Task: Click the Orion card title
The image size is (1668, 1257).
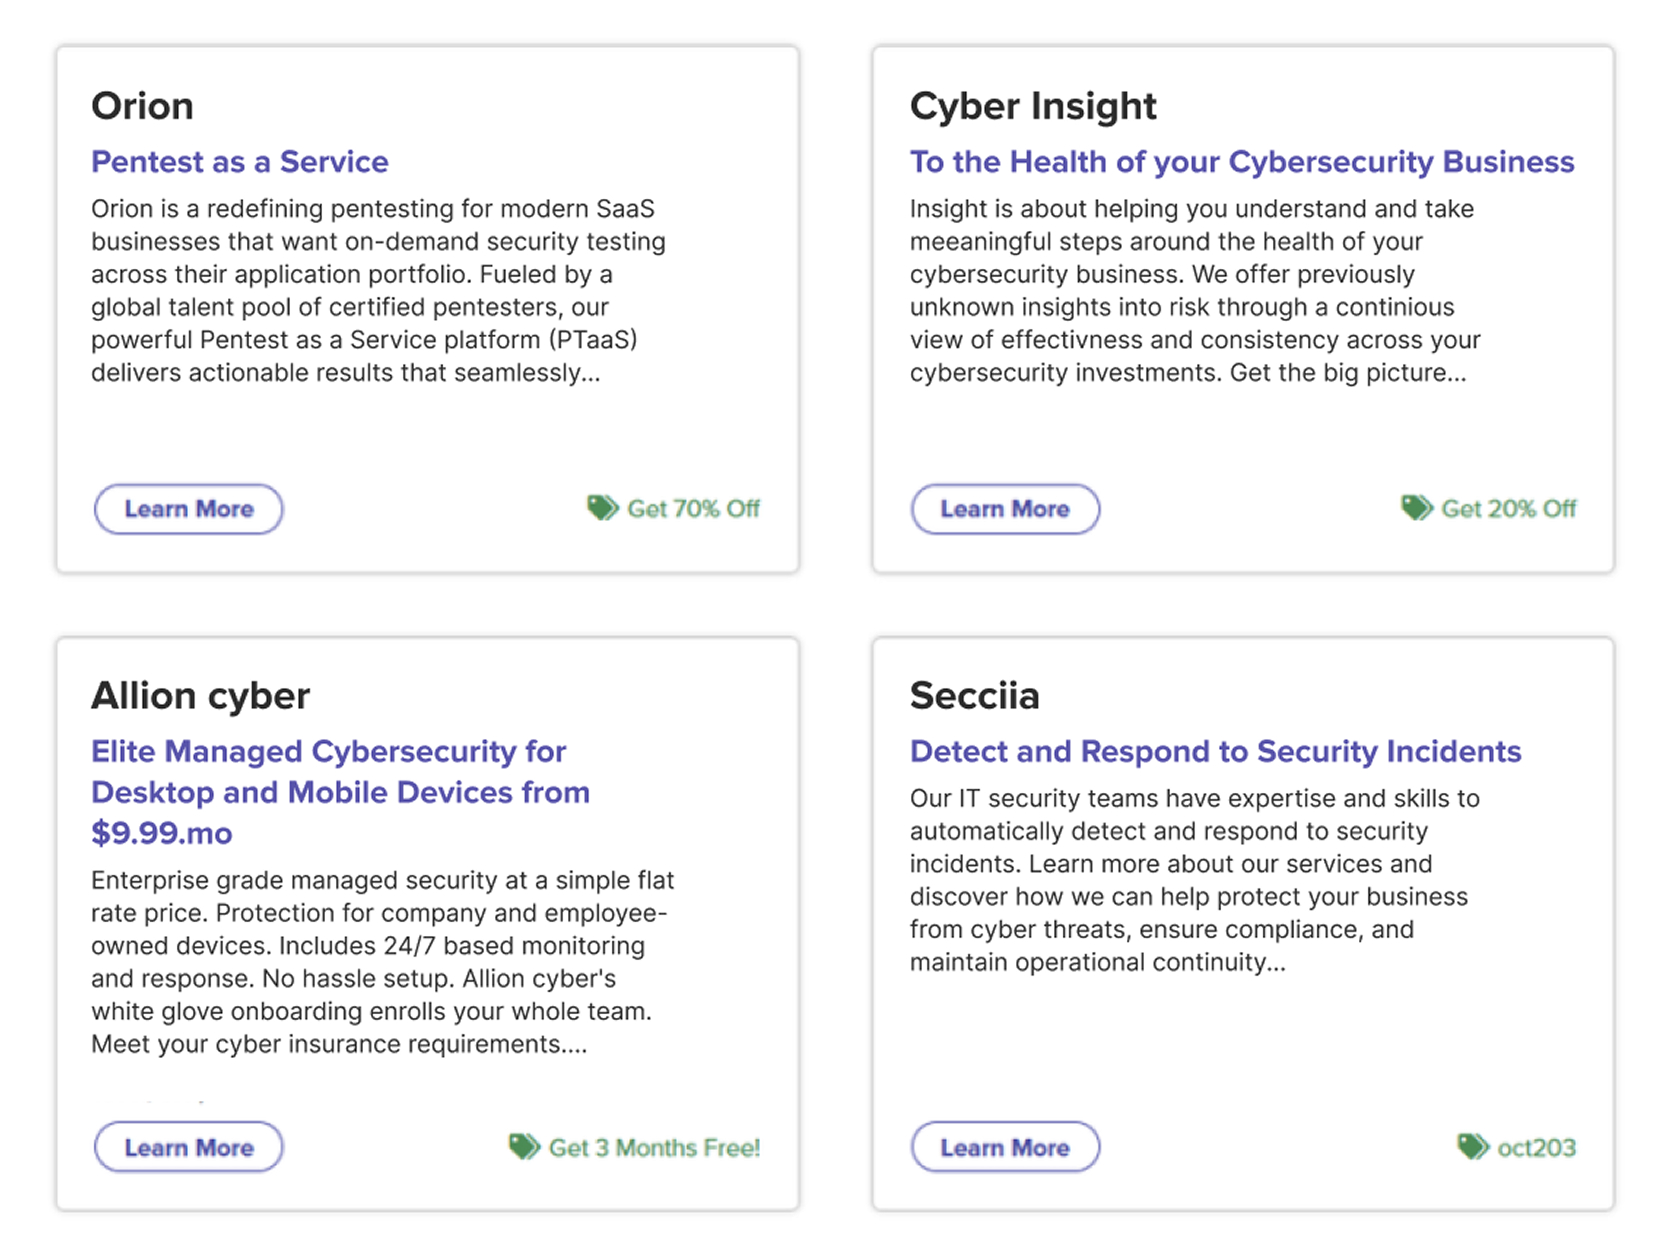Action: click(142, 106)
